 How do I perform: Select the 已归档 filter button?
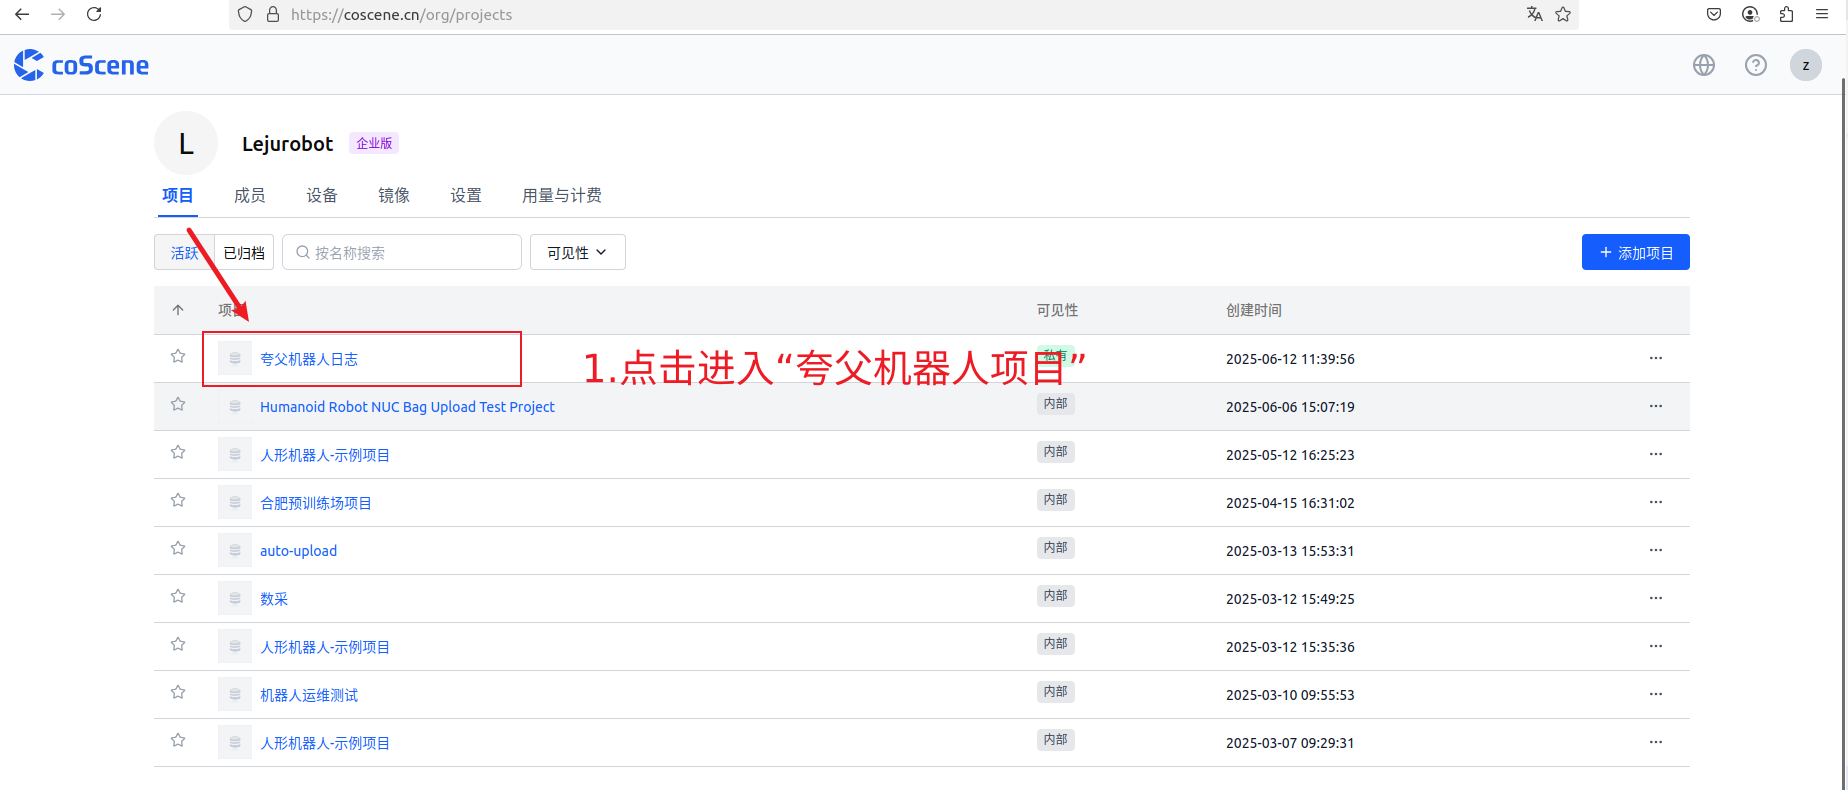tap(244, 252)
